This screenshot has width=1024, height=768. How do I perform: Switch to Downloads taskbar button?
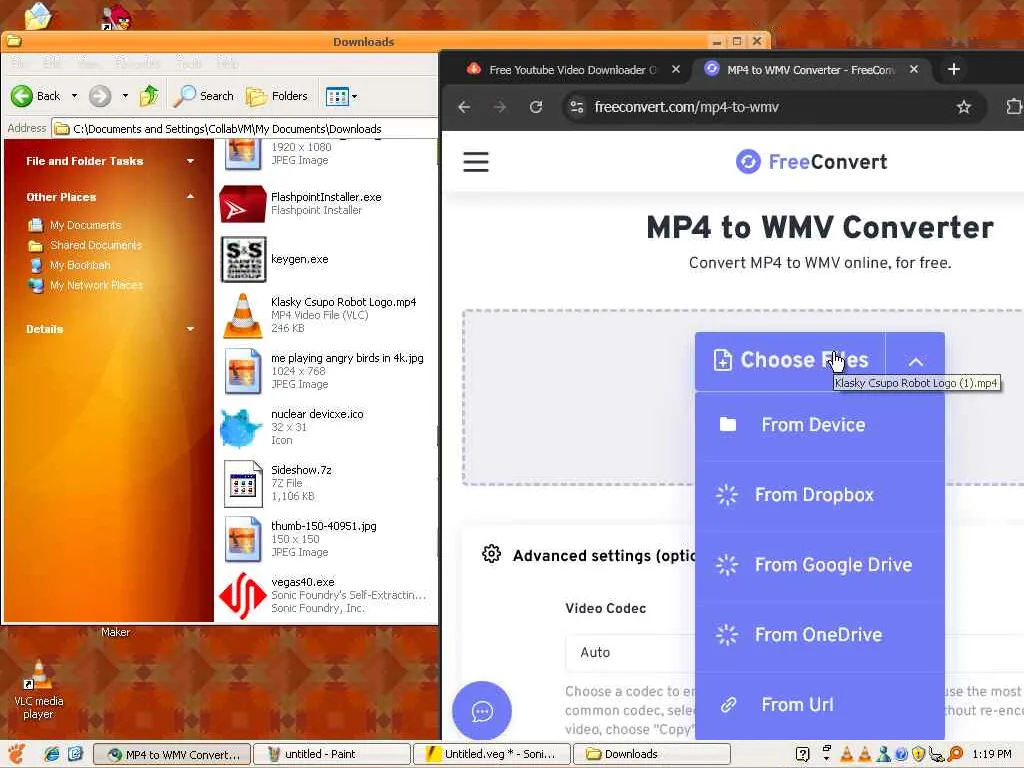coord(652,754)
